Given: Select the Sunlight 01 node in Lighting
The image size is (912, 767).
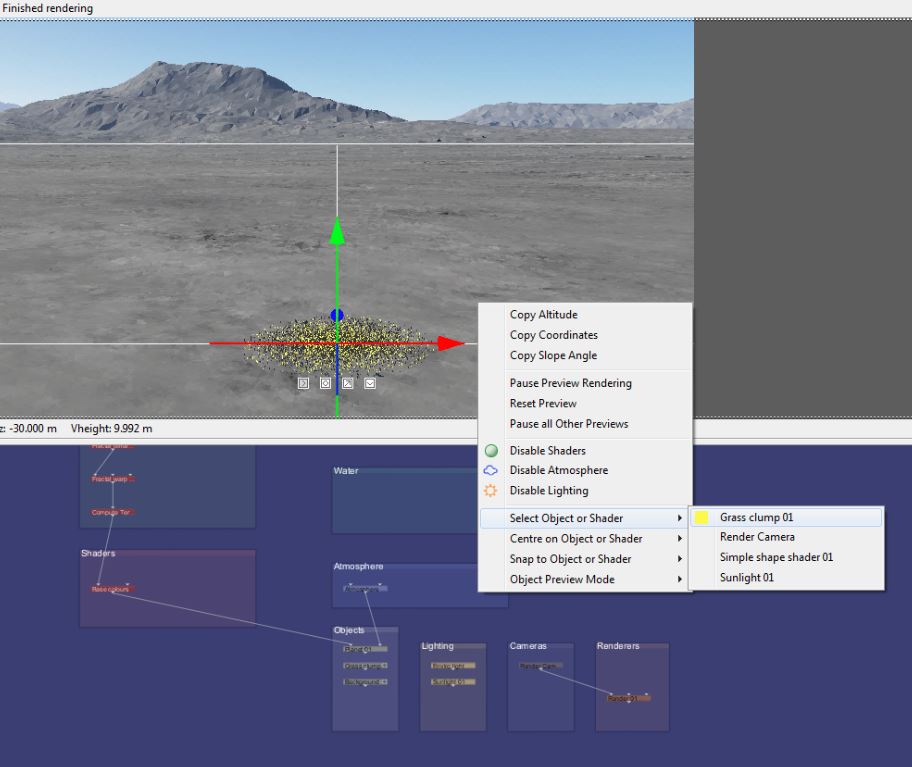Looking at the screenshot, I should coord(453,682).
